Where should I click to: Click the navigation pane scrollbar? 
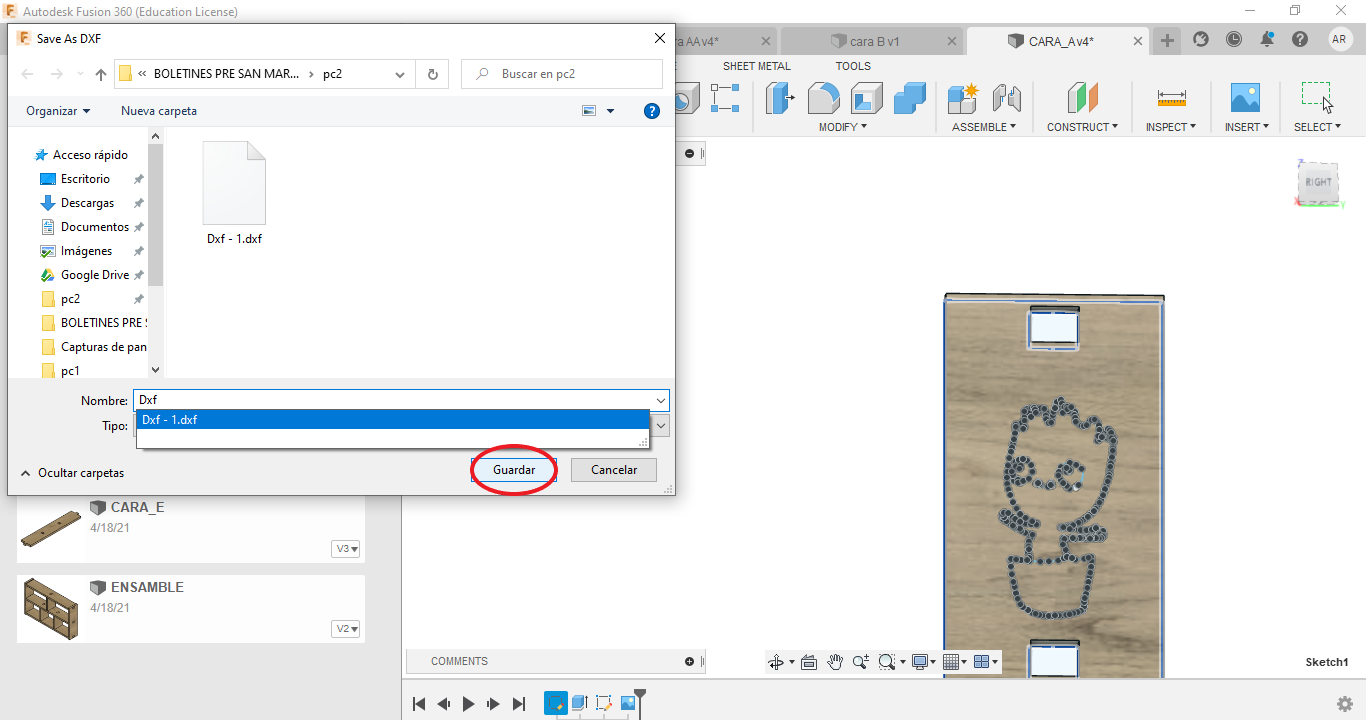click(x=155, y=215)
